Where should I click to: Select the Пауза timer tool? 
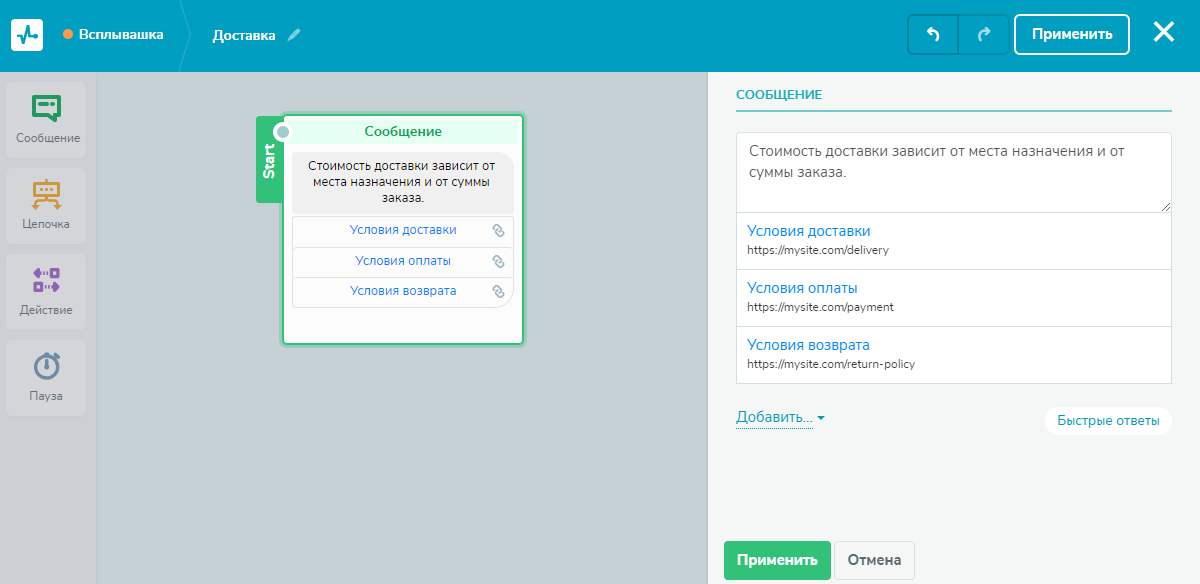click(47, 378)
